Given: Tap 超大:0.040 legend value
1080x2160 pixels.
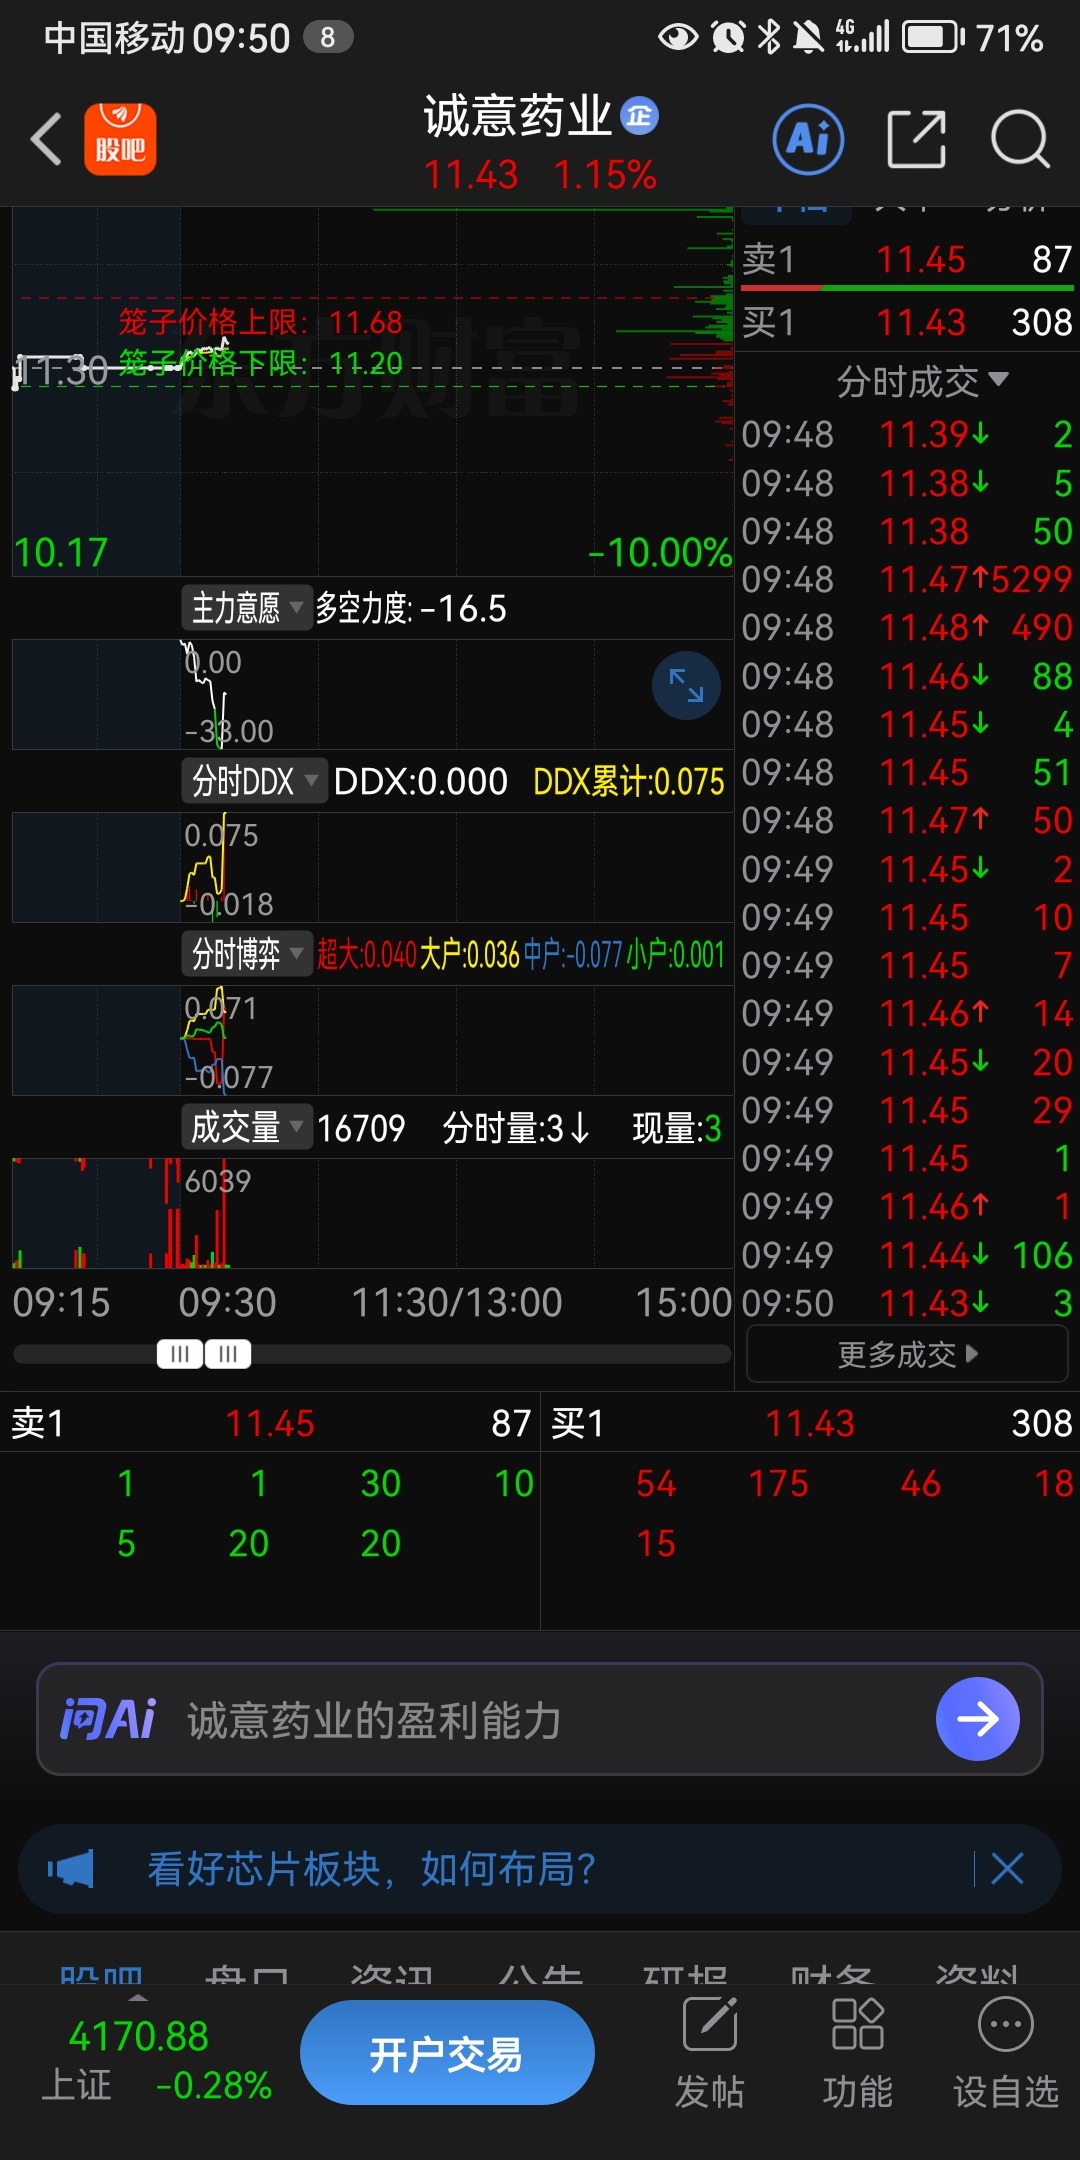Looking at the screenshot, I should pos(366,954).
